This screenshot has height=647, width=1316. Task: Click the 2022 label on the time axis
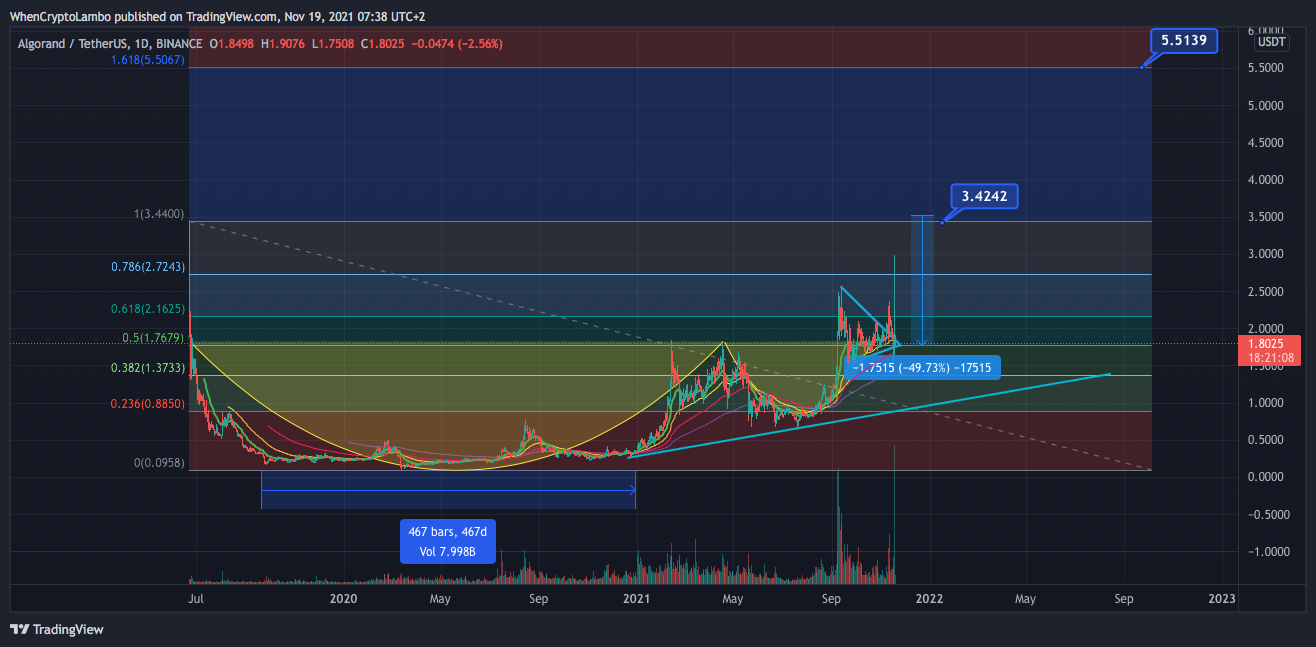tap(930, 599)
